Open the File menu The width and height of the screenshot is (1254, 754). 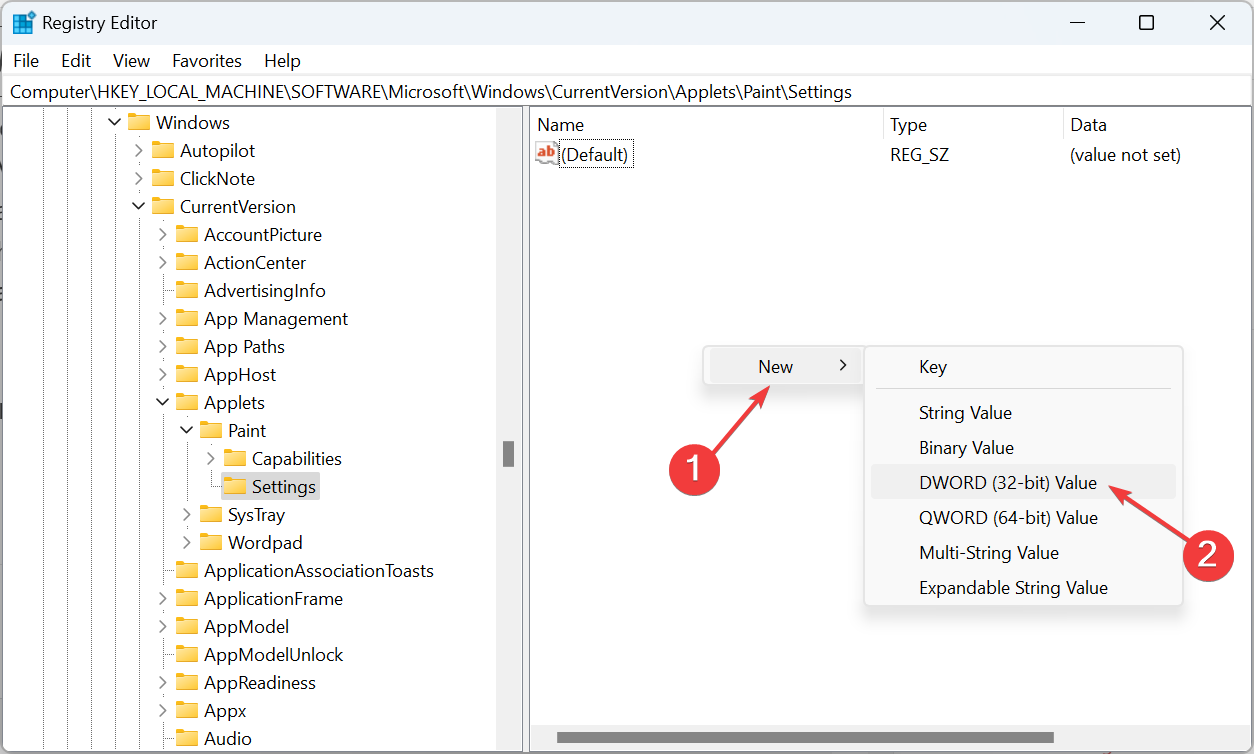[x=26, y=61]
